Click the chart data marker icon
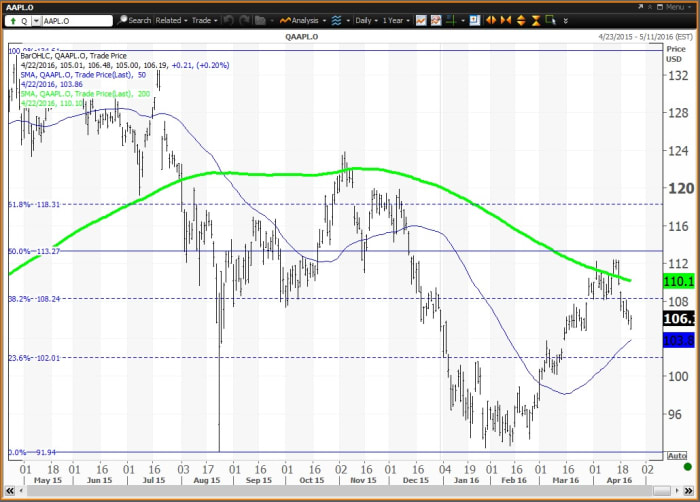The height and width of the screenshot is (502, 700). [475, 21]
